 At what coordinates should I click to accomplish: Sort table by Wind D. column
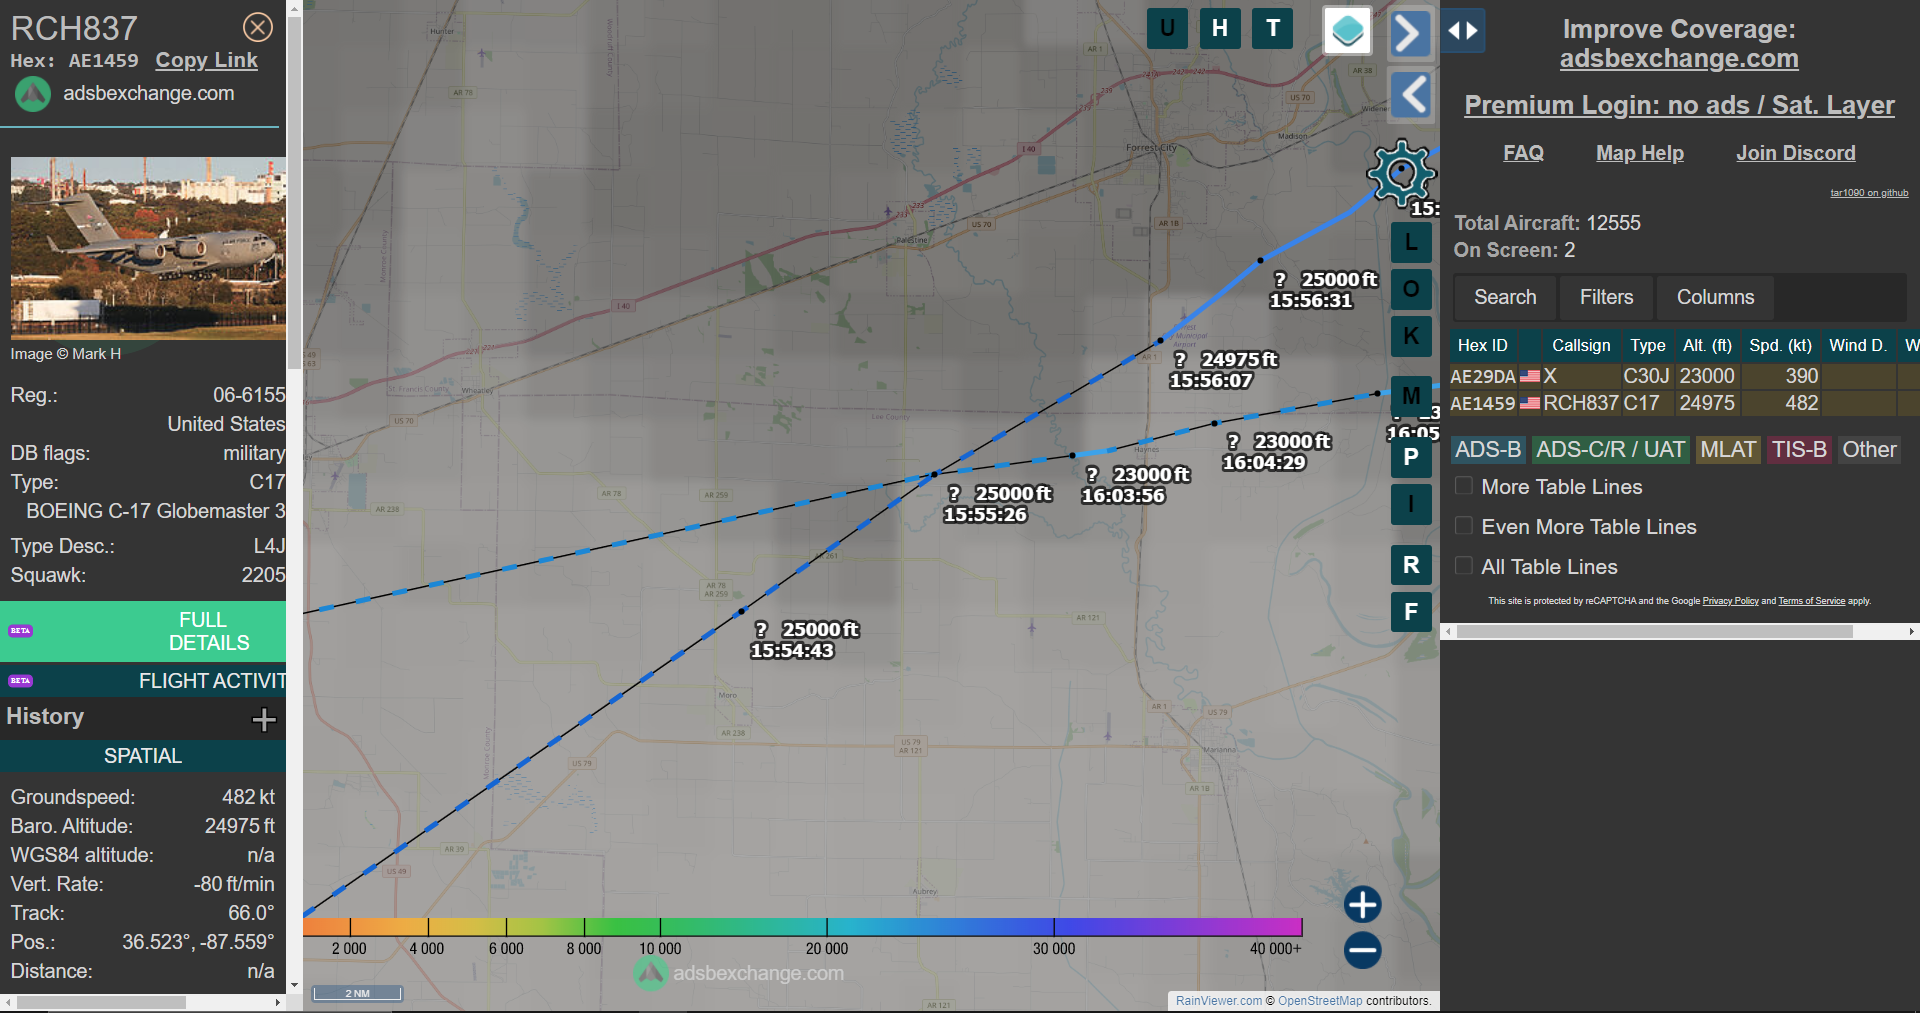1857,345
